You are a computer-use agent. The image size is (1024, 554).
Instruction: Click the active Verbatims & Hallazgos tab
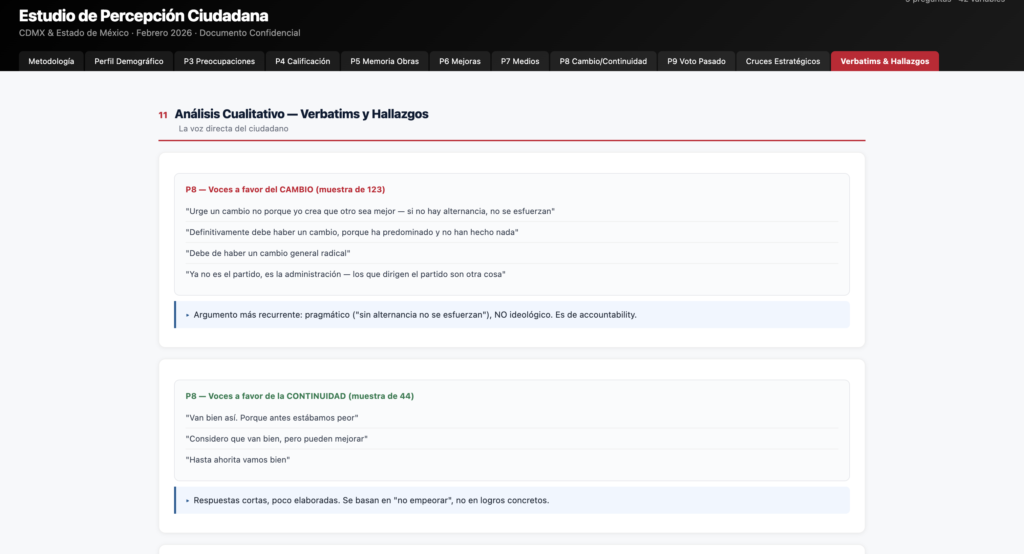tap(884, 61)
